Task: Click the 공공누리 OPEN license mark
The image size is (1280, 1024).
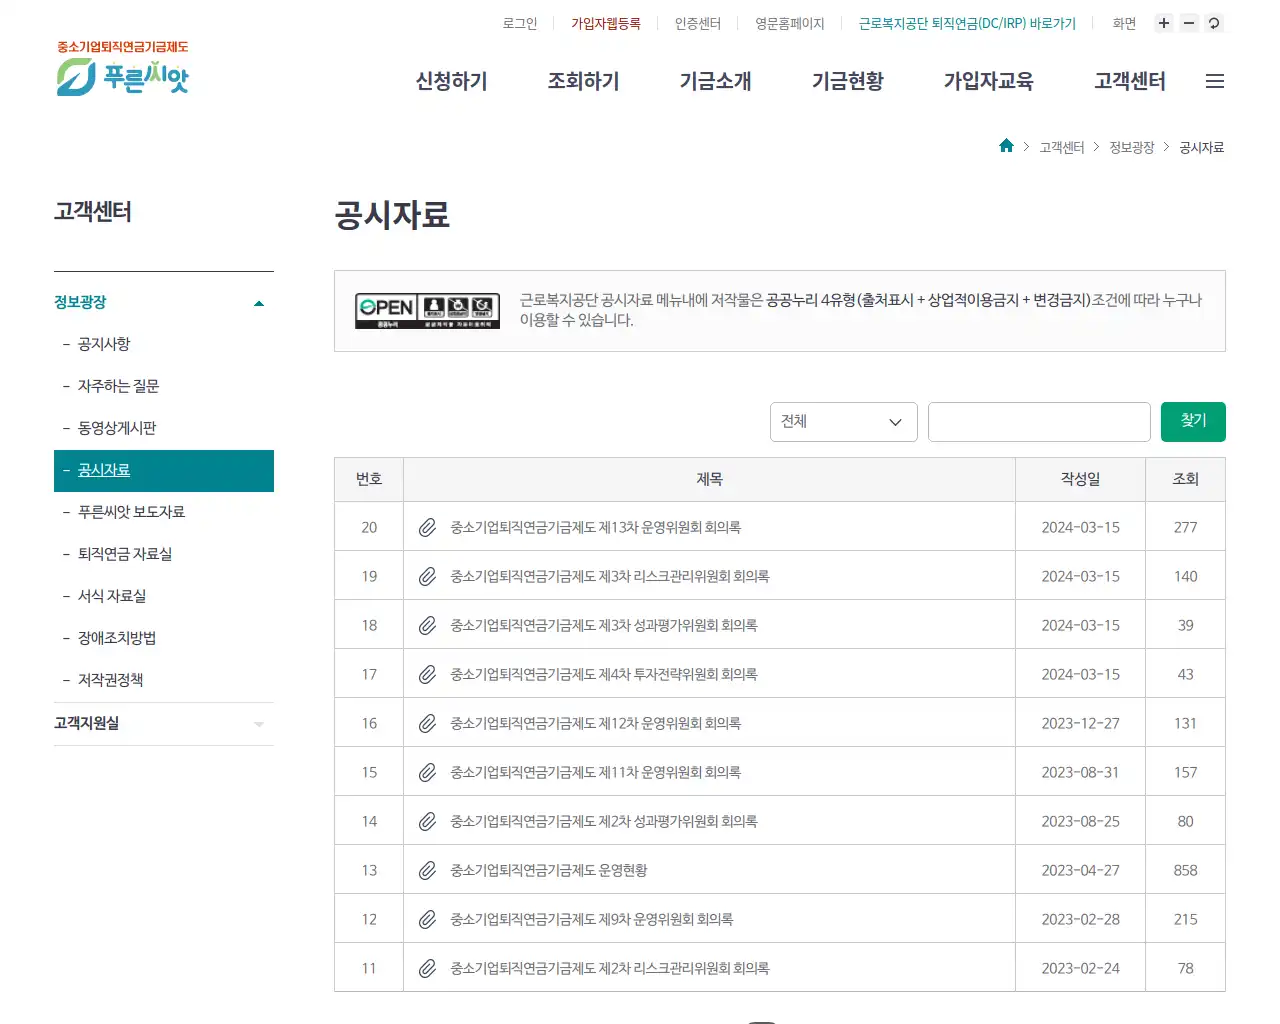Action: coord(427,311)
